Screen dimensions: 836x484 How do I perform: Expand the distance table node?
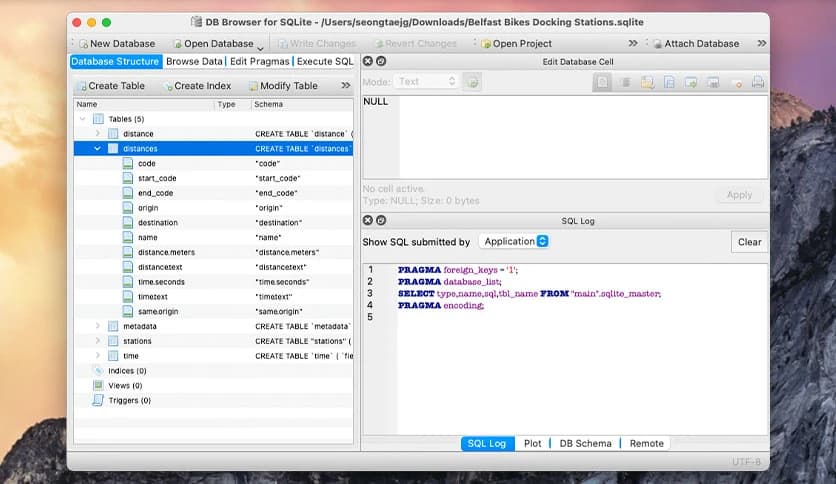(98, 134)
